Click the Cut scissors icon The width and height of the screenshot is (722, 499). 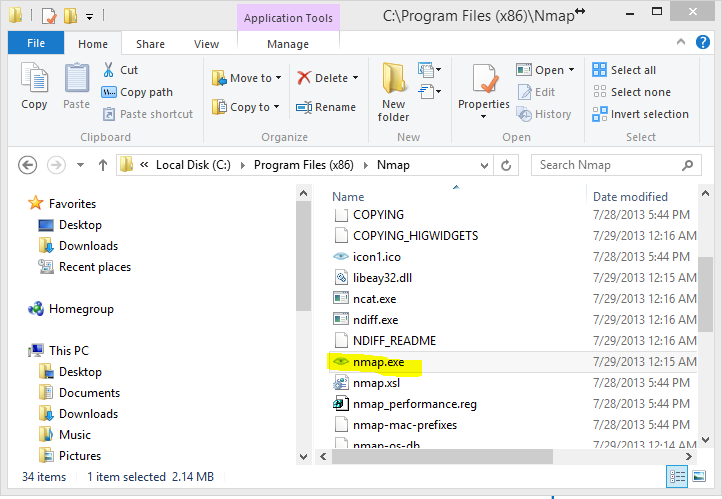click(109, 70)
